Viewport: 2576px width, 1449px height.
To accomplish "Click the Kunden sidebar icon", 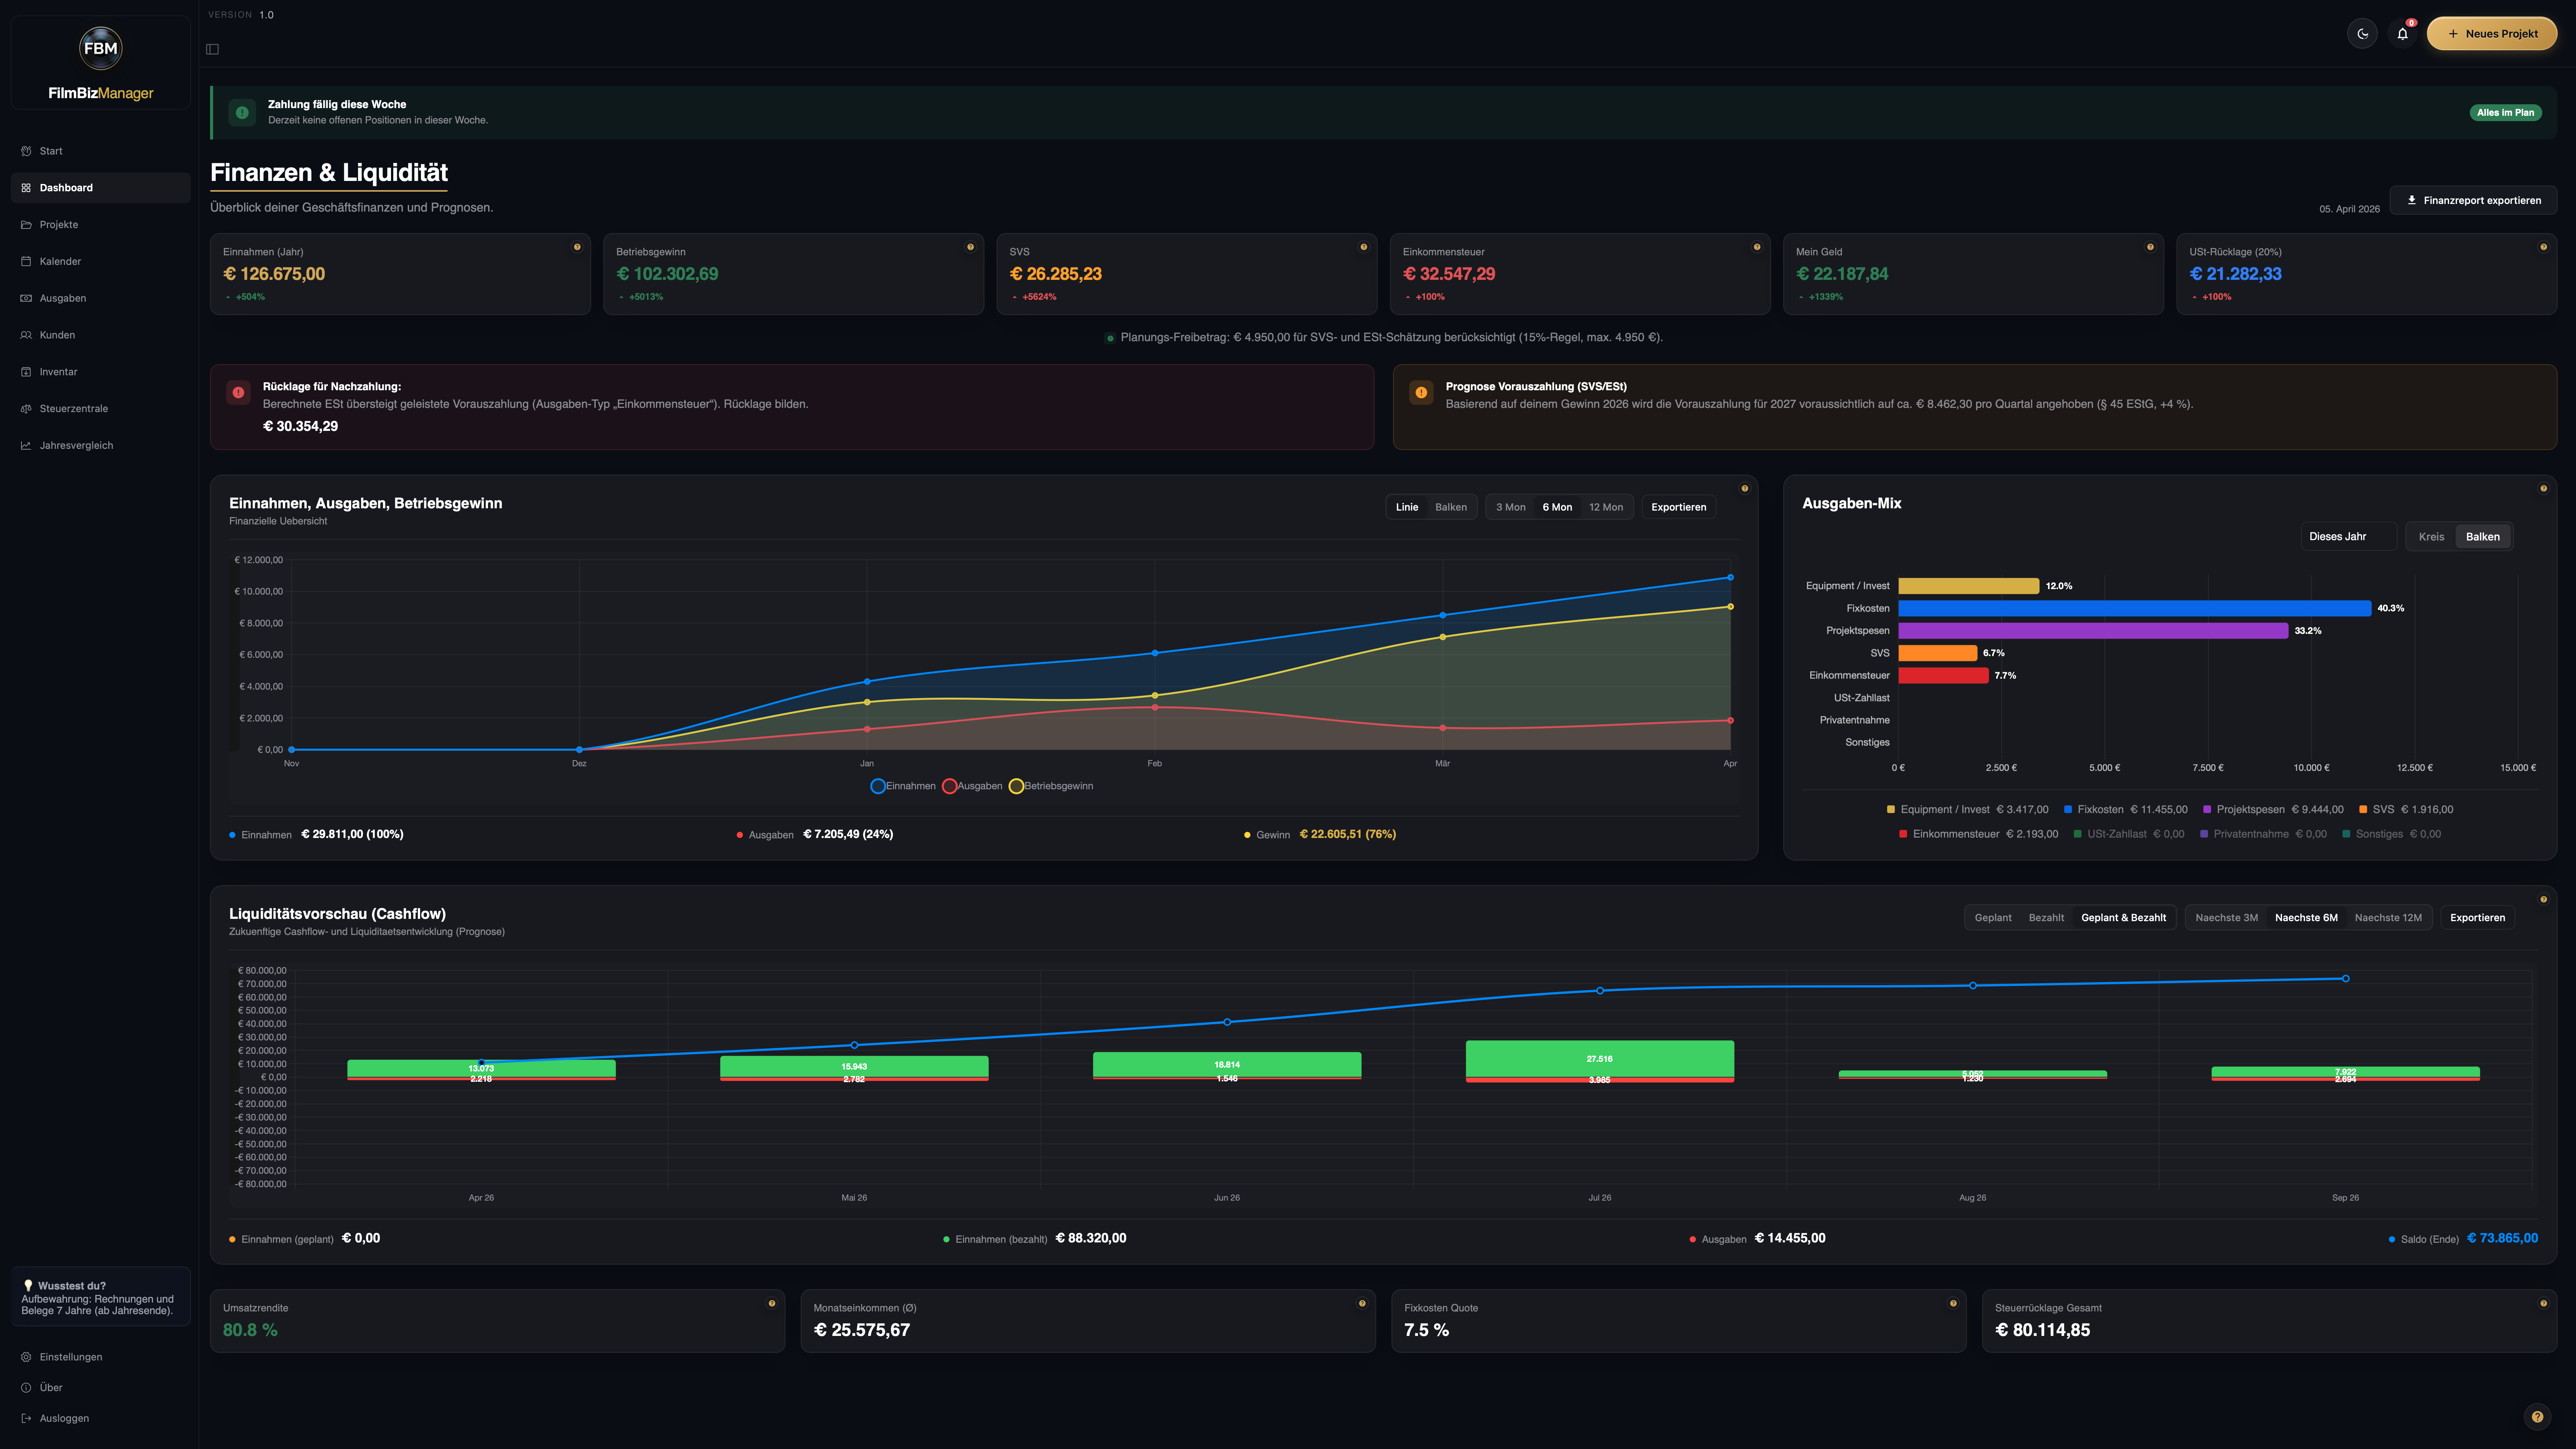I will 26,335.
